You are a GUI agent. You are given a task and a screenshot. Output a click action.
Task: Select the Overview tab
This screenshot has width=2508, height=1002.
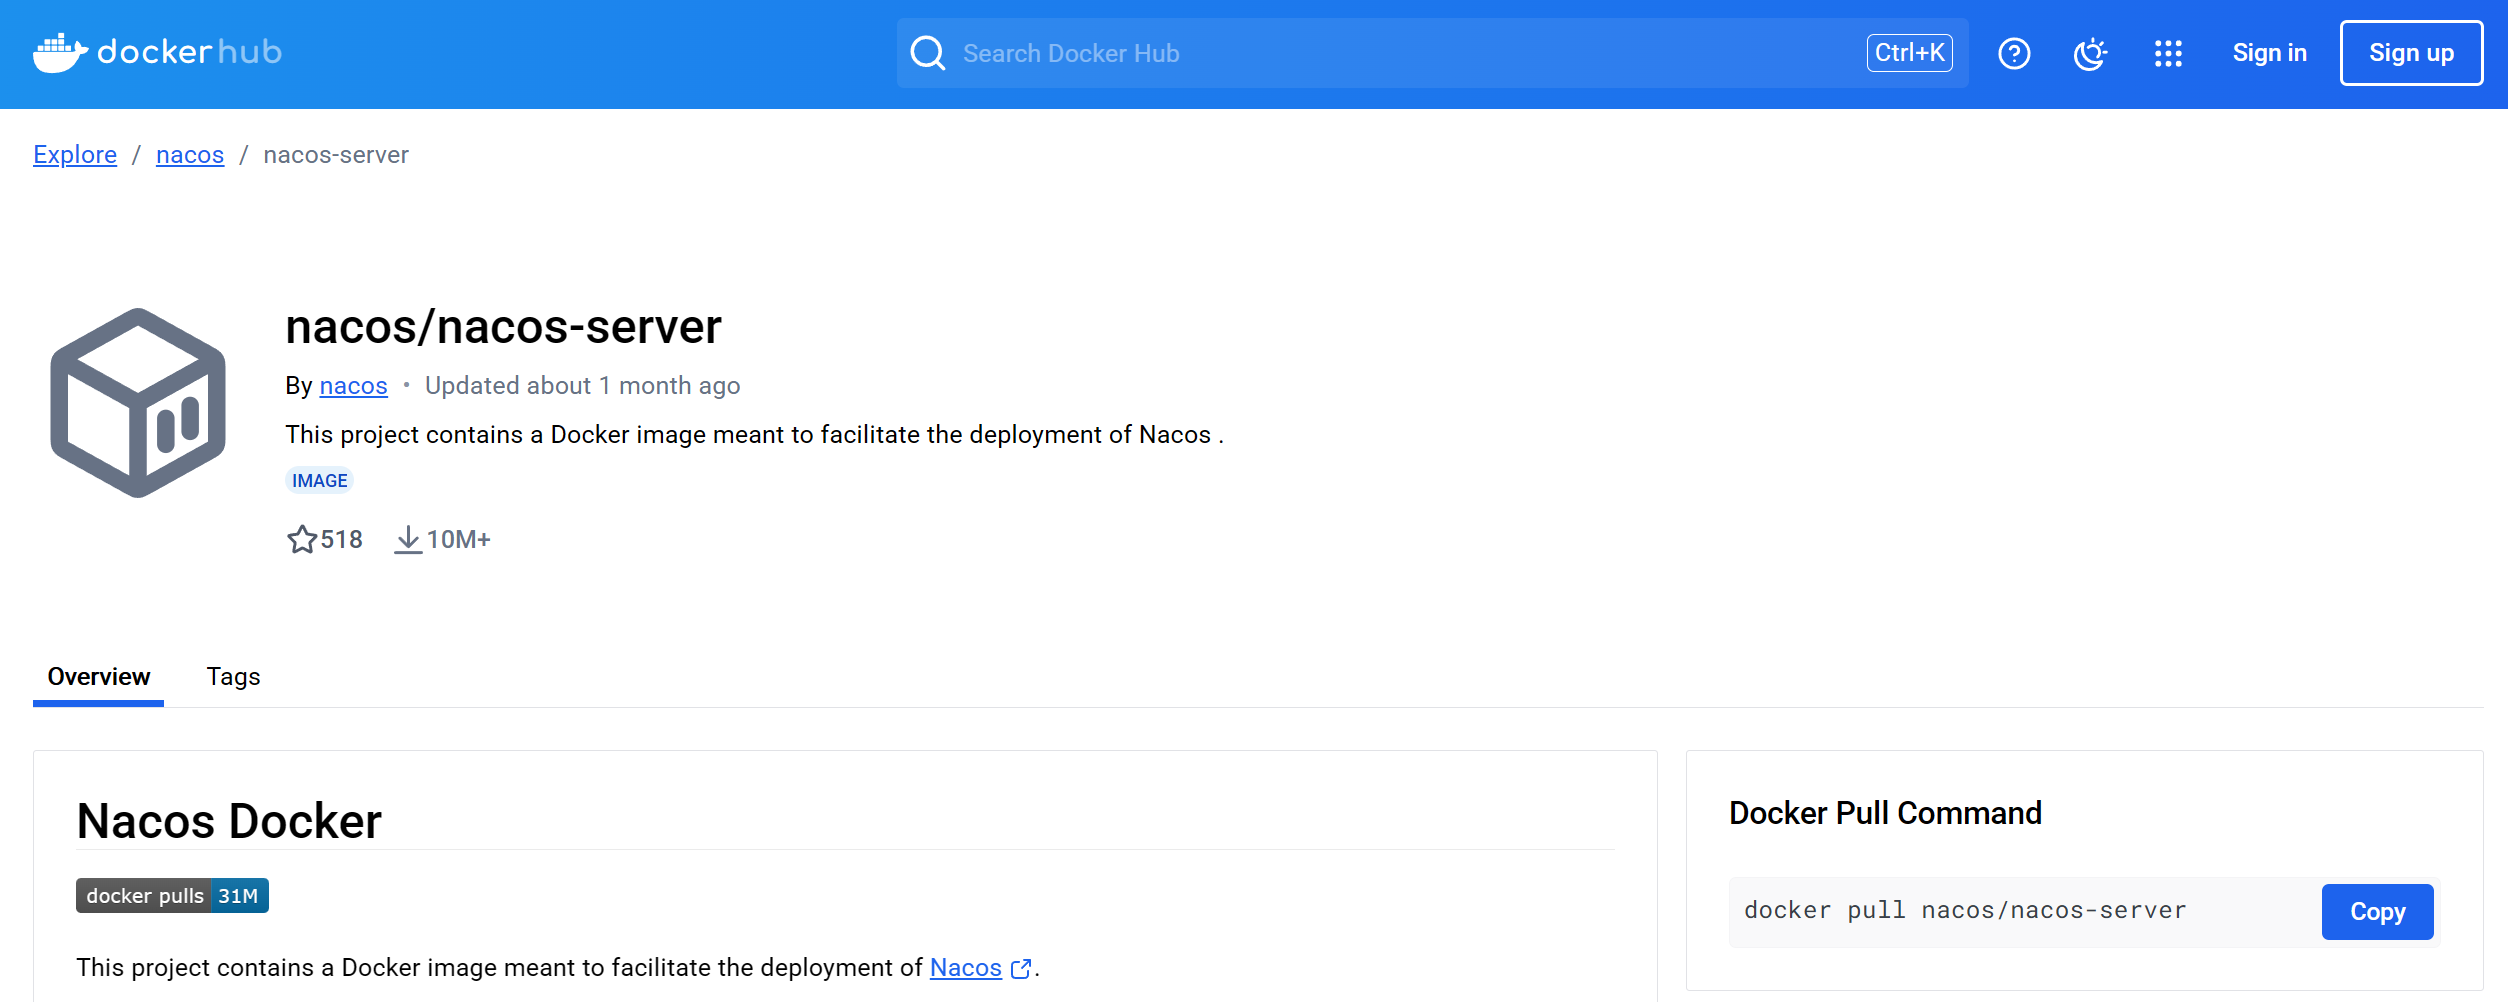(98, 677)
